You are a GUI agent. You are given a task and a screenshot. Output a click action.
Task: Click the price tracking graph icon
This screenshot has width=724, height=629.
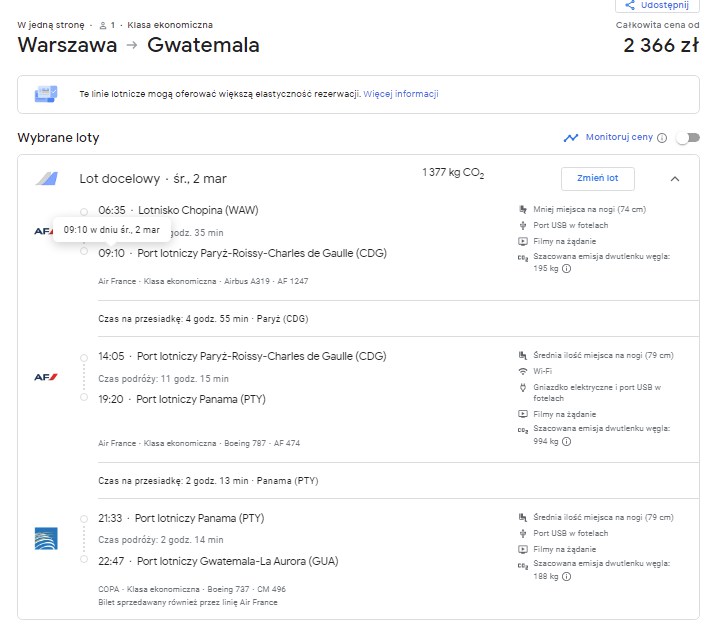(571, 138)
